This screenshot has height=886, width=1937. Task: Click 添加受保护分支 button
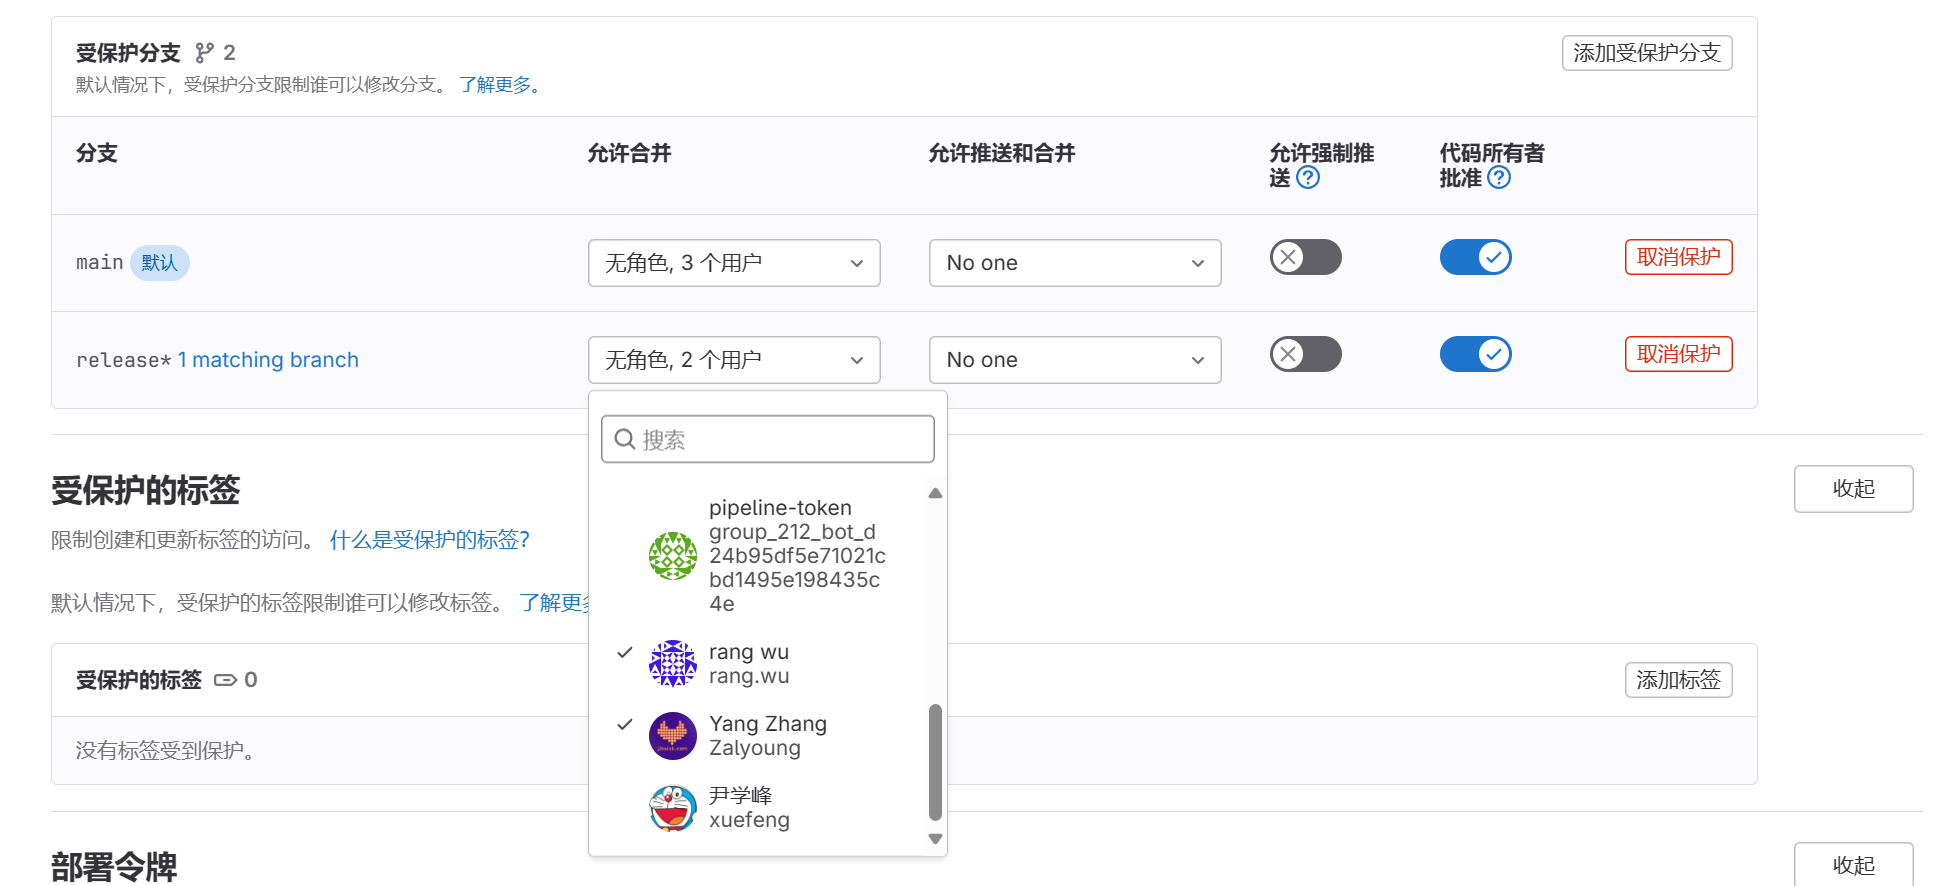(1646, 53)
